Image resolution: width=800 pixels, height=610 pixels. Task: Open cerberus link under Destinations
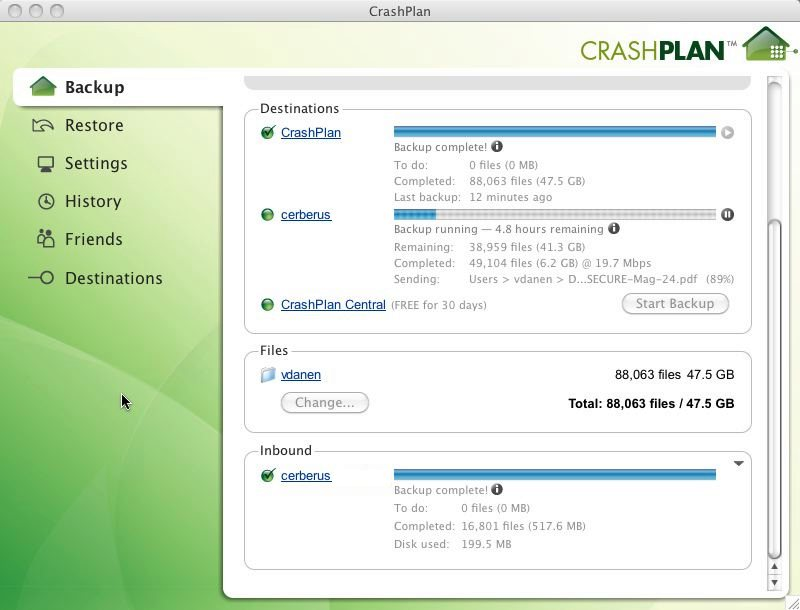(x=306, y=215)
